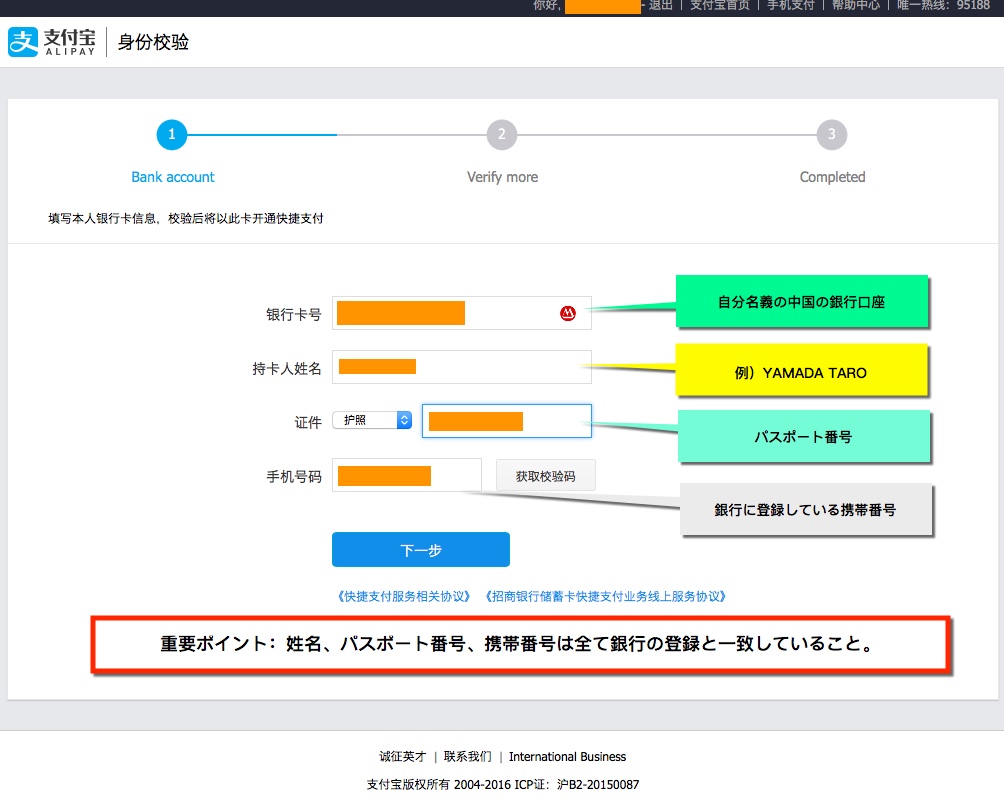Click step 1 circle Bank account
The width and height of the screenshot is (1004, 809).
pyautogui.click(x=172, y=135)
